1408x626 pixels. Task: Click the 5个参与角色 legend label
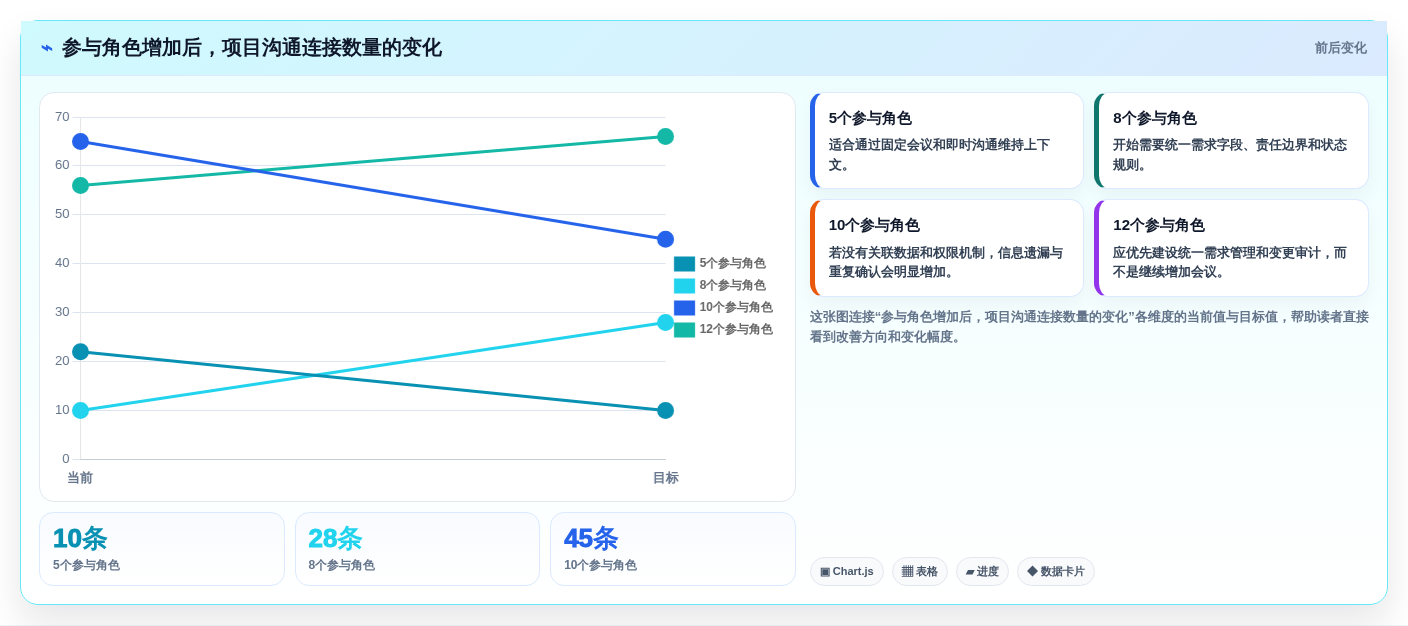(x=732, y=264)
